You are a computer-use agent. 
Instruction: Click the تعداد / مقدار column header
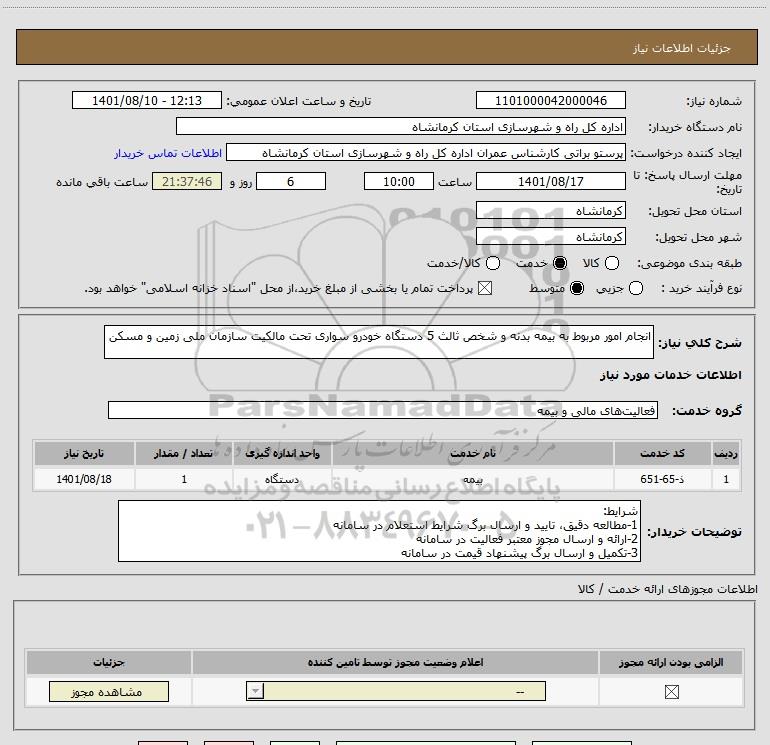click(184, 453)
